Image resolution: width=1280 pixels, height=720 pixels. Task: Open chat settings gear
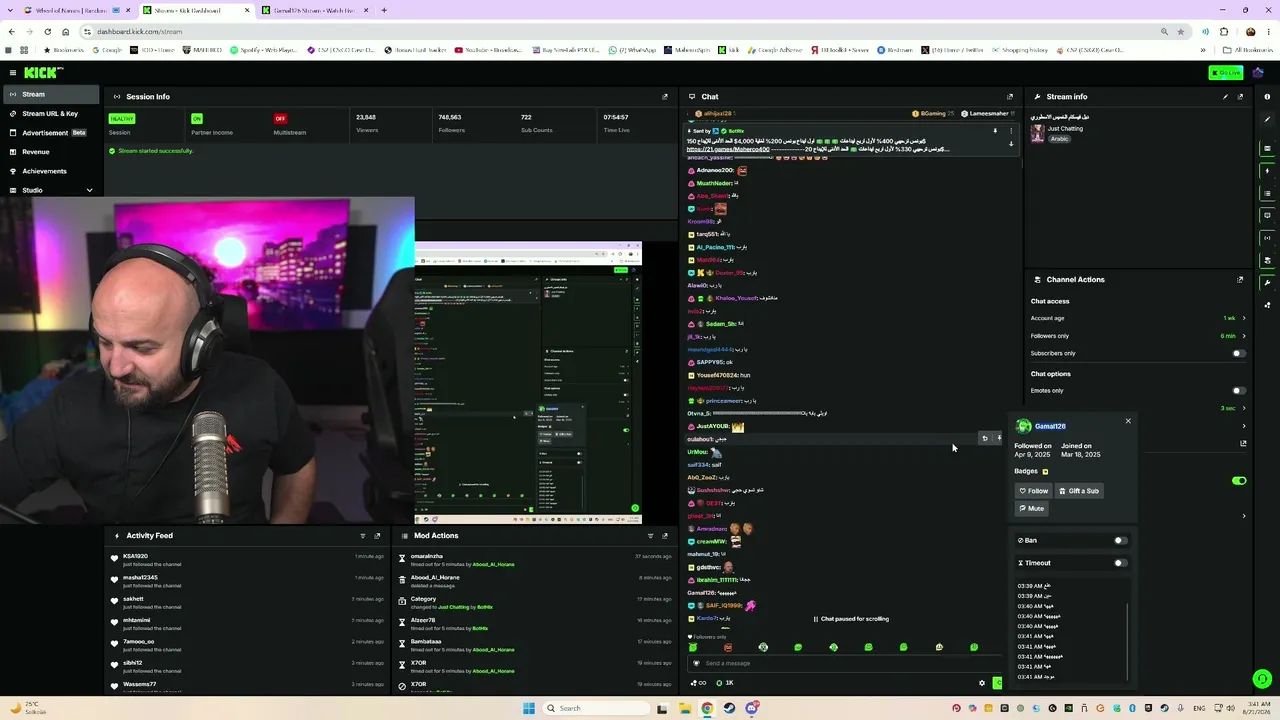coord(982,683)
